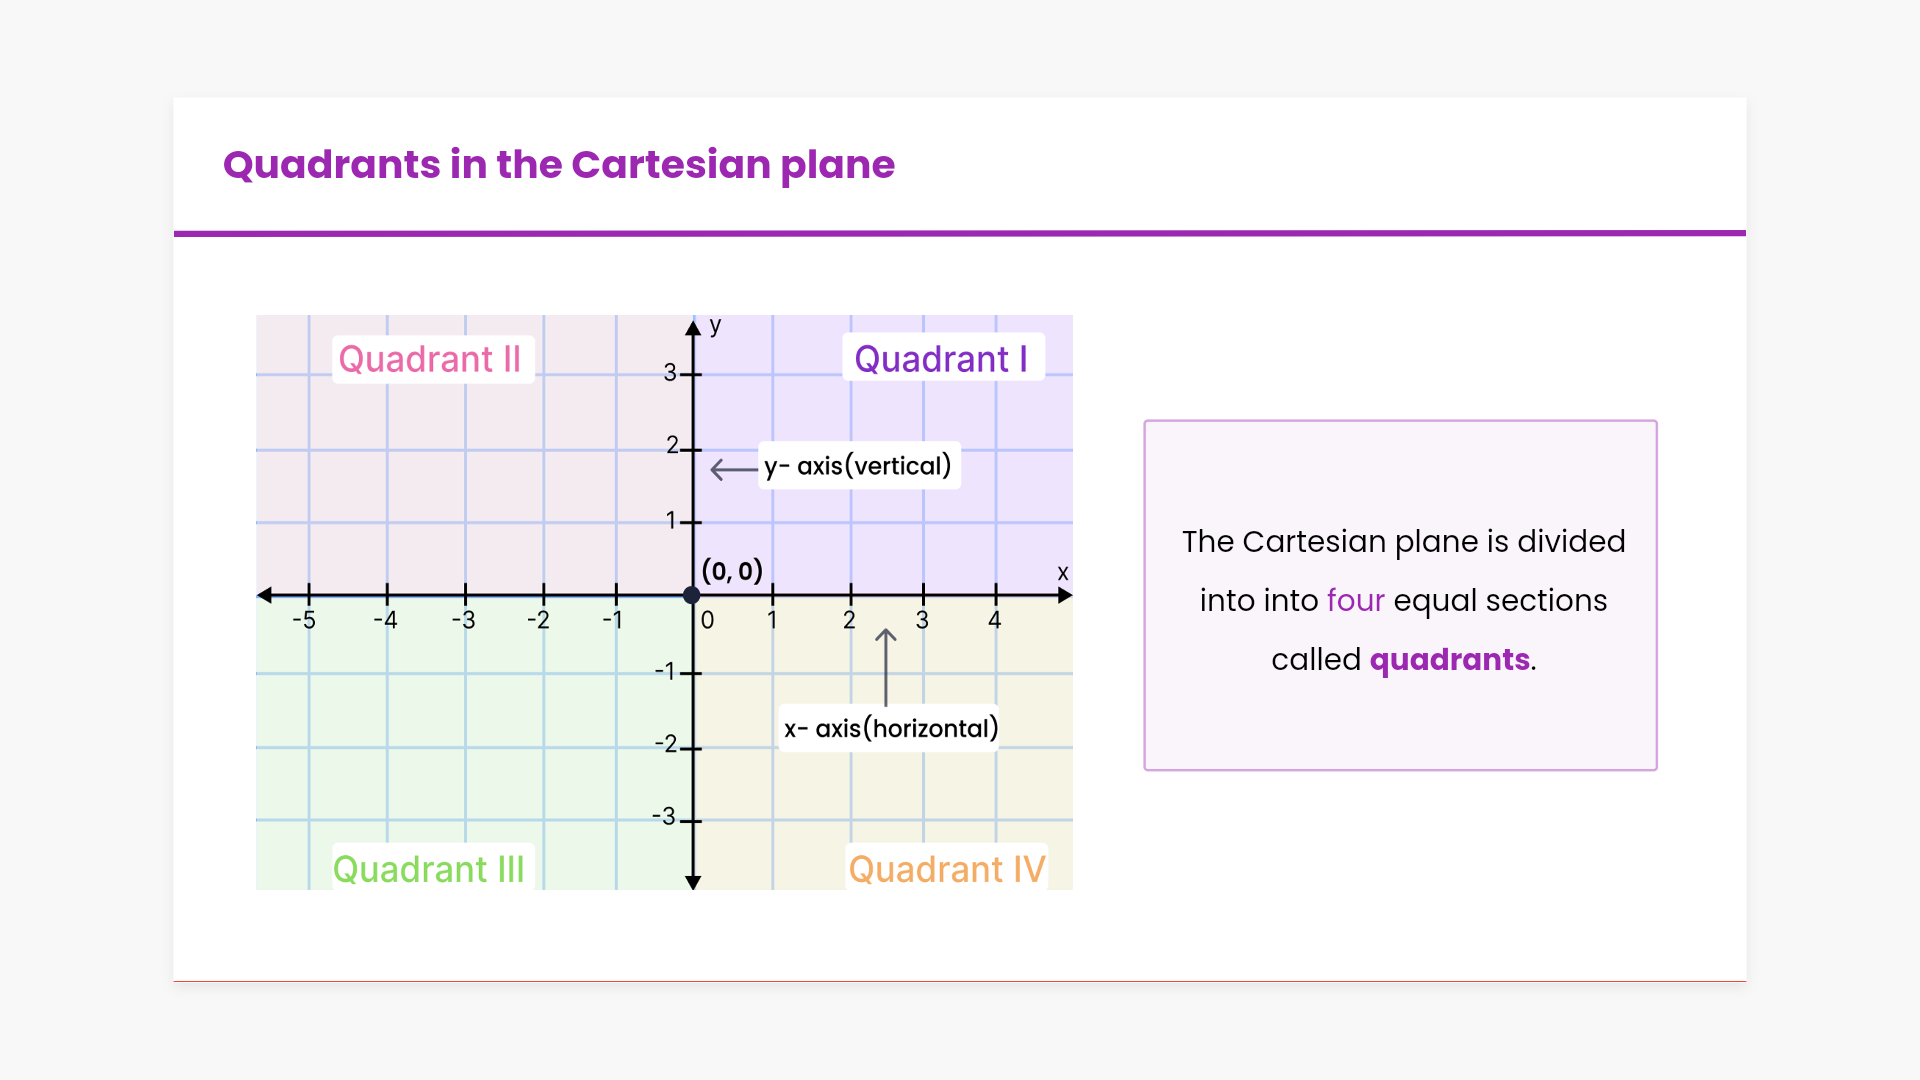1920x1080 pixels.
Task: Click the 3 tick label on y-axis
Action: tap(670, 373)
